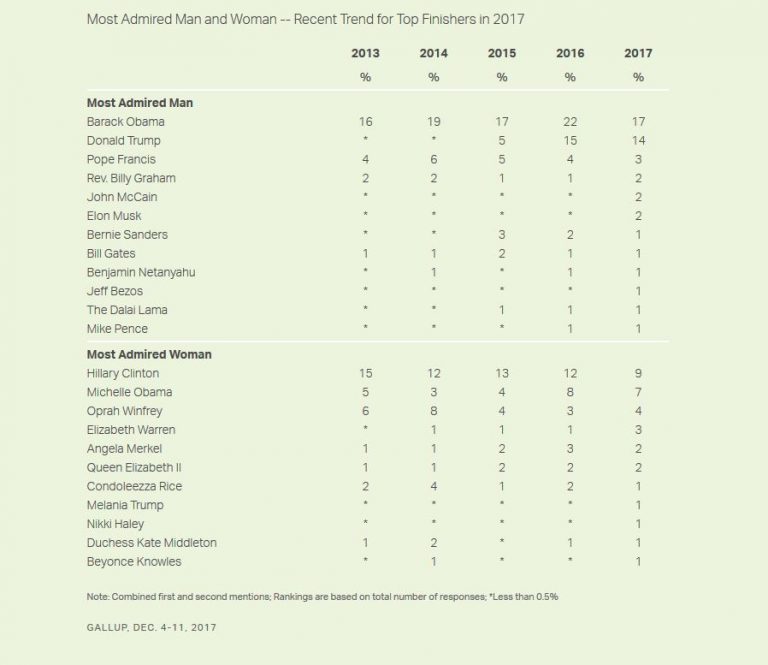Click the Jeff Bezos row label
Viewport: 768px width, 665px height.
tap(115, 291)
